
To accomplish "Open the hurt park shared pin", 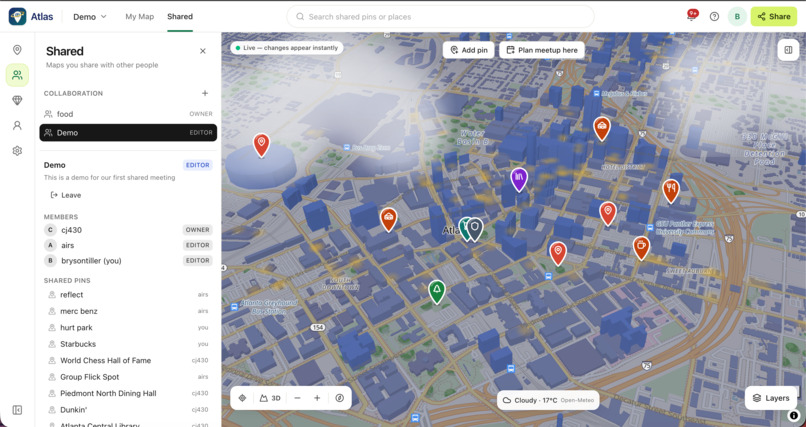I will [128, 327].
